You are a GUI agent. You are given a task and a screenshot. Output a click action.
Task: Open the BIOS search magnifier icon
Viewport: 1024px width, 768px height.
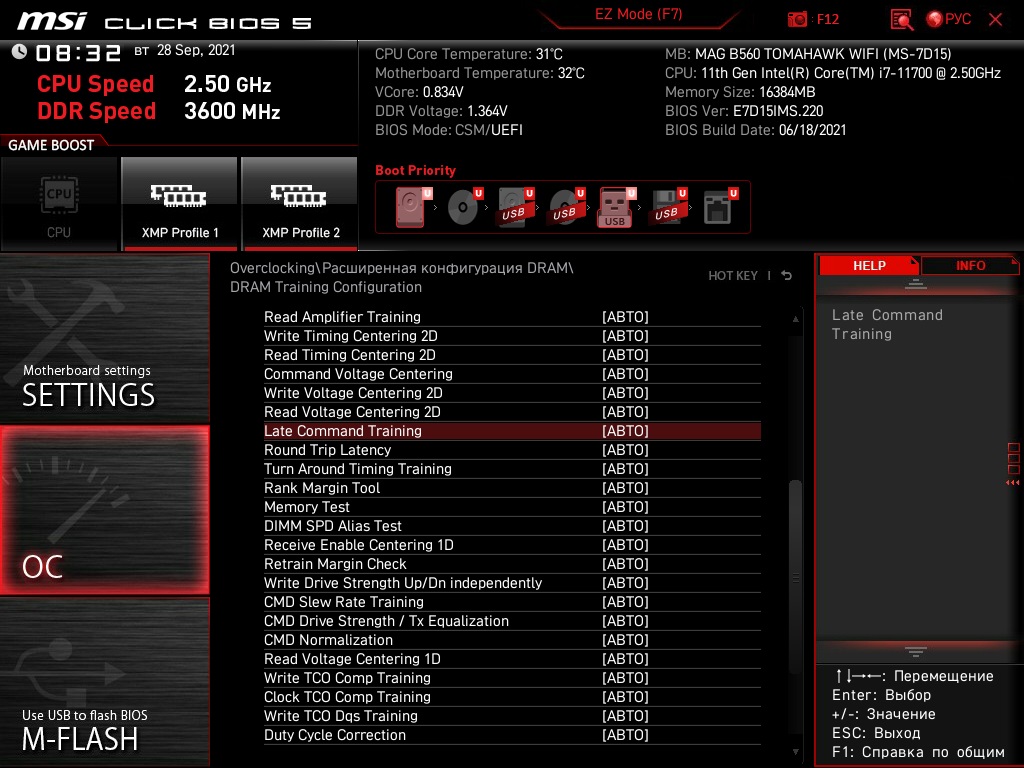point(902,20)
